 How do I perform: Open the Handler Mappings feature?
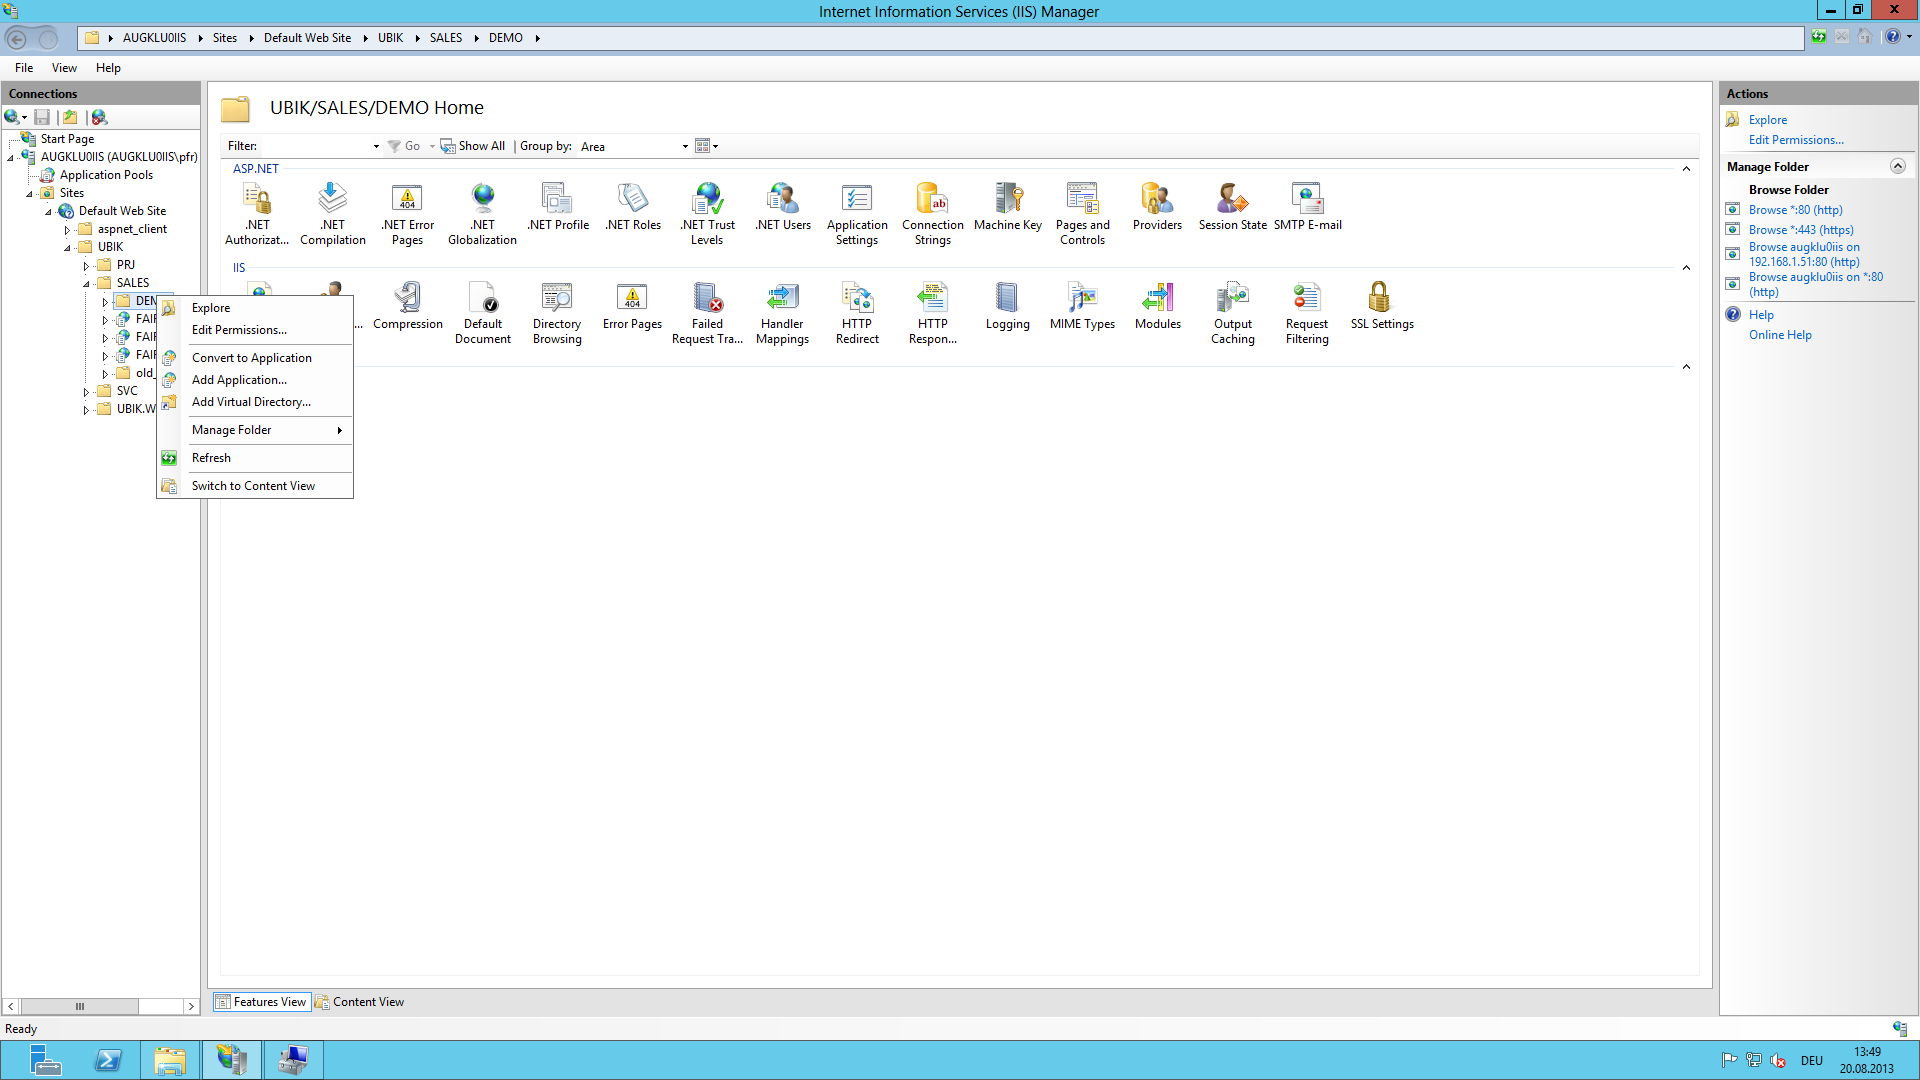coord(782,299)
